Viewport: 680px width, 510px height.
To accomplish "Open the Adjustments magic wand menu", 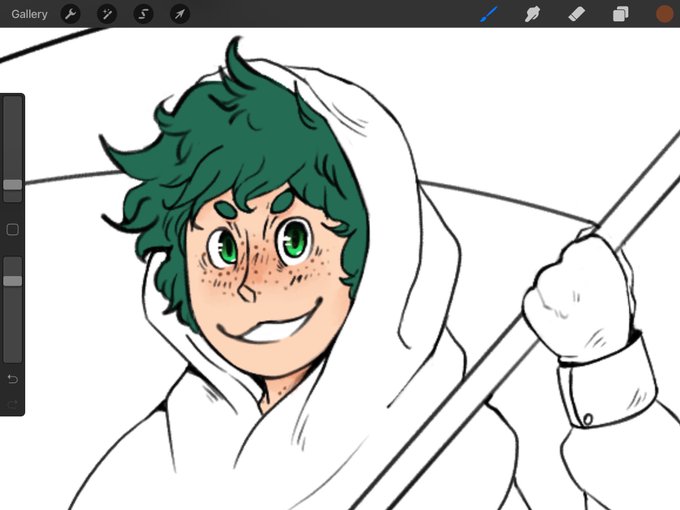I will click(107, 14).
